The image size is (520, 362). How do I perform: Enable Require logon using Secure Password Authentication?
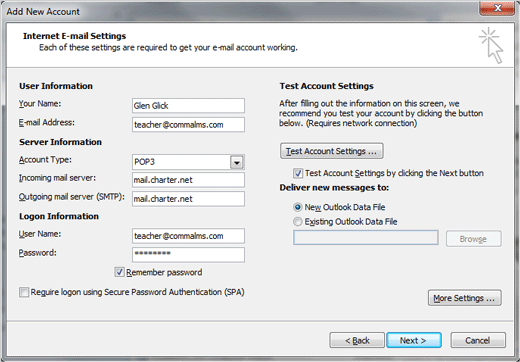pyautogui.click(x=24, y=292)
